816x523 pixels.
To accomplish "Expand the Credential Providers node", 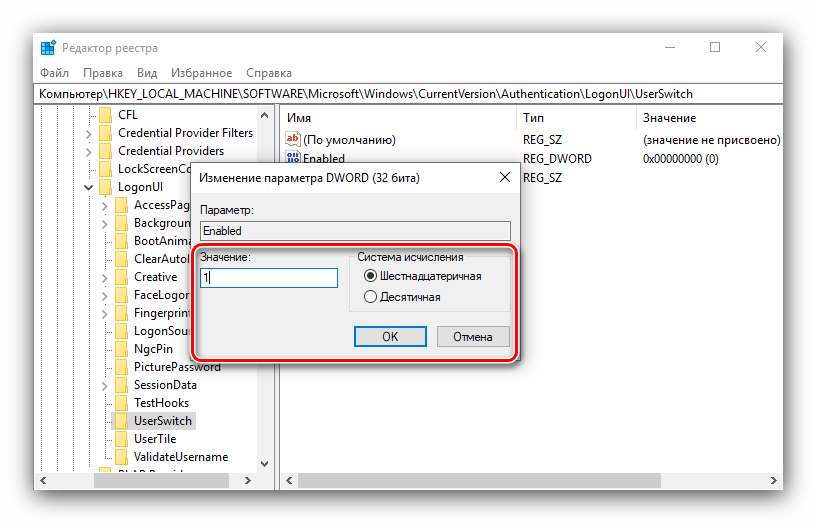I will (x=88, y=152).
